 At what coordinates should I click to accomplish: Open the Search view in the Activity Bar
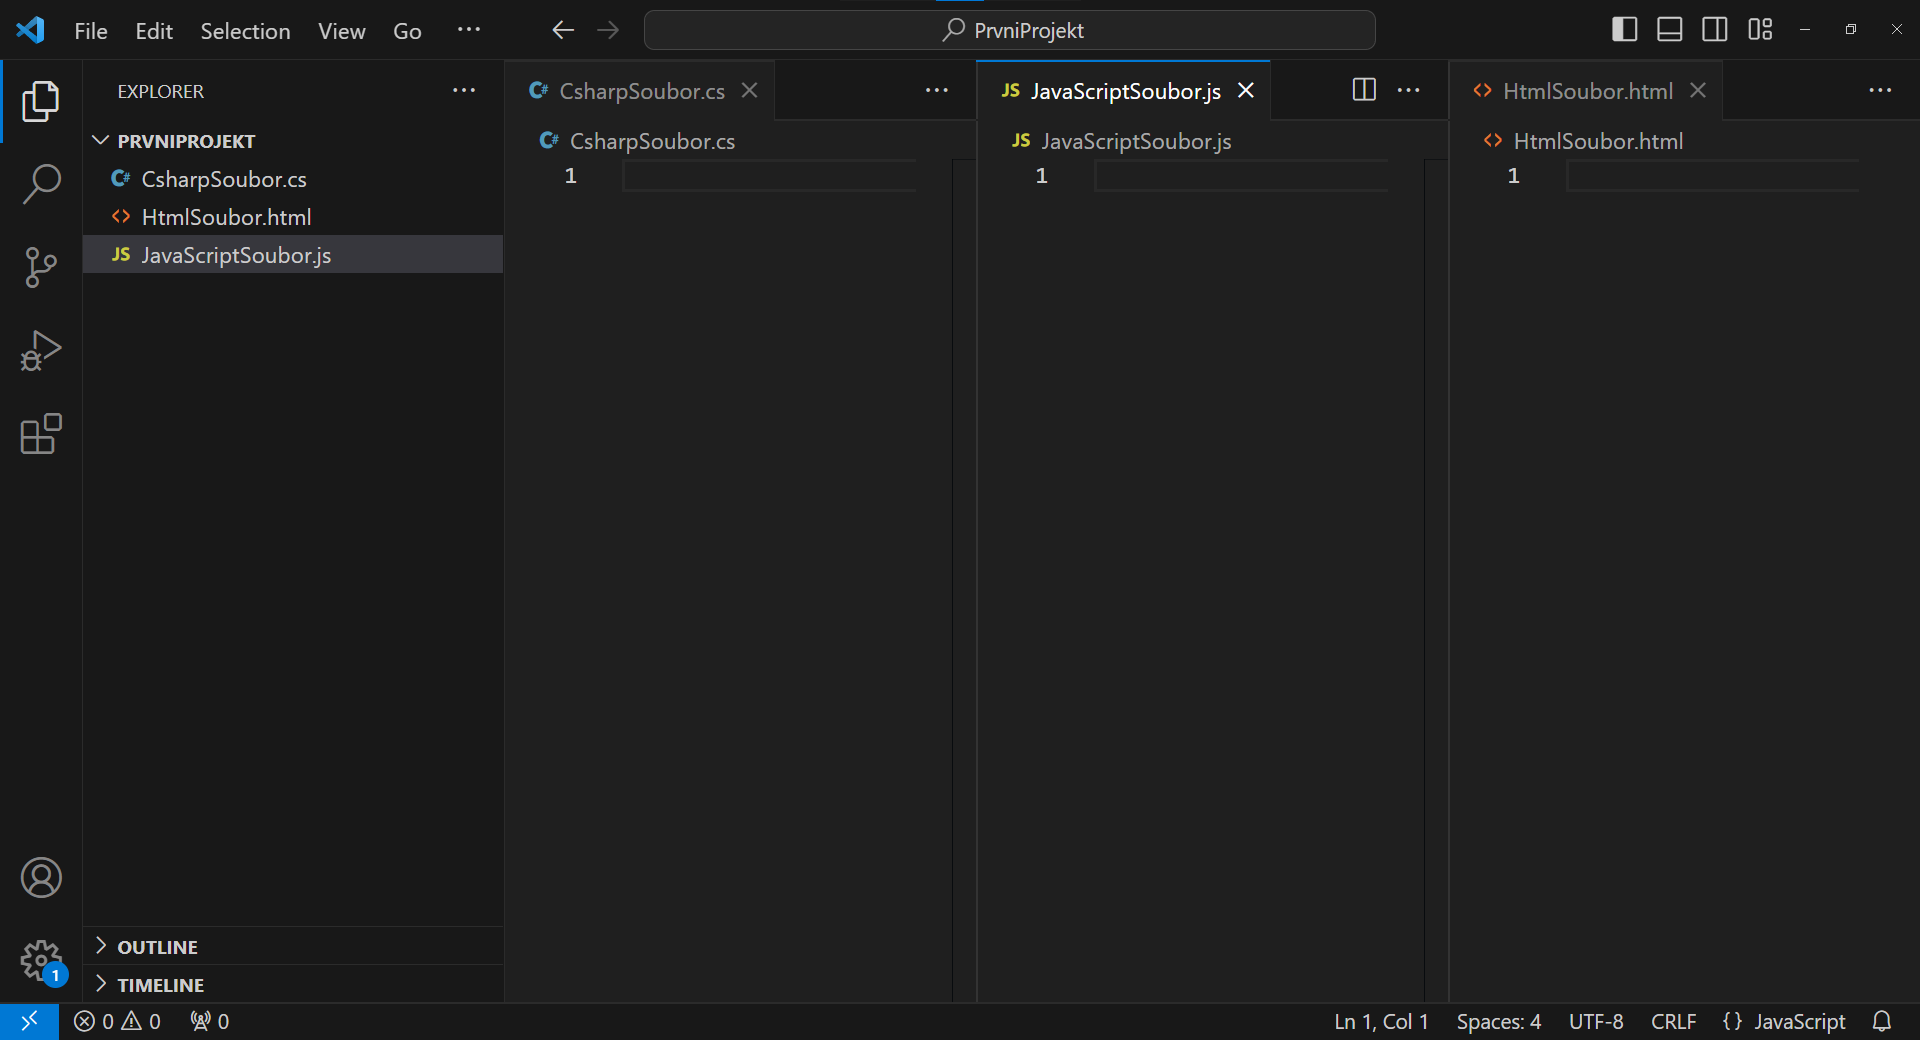point(41,184)
